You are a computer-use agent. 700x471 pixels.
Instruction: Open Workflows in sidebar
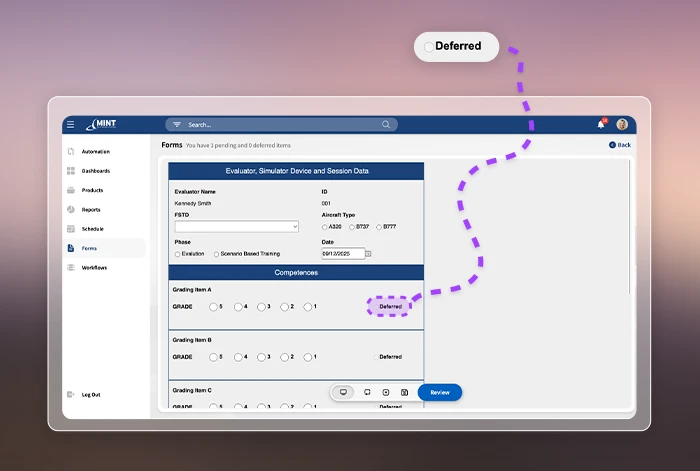[x=94, y=268]
